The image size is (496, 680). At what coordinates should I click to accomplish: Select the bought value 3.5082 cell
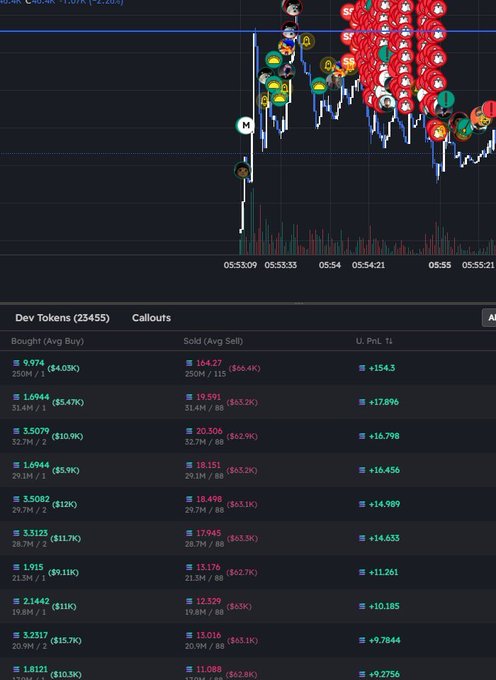[x=36, y=499]
